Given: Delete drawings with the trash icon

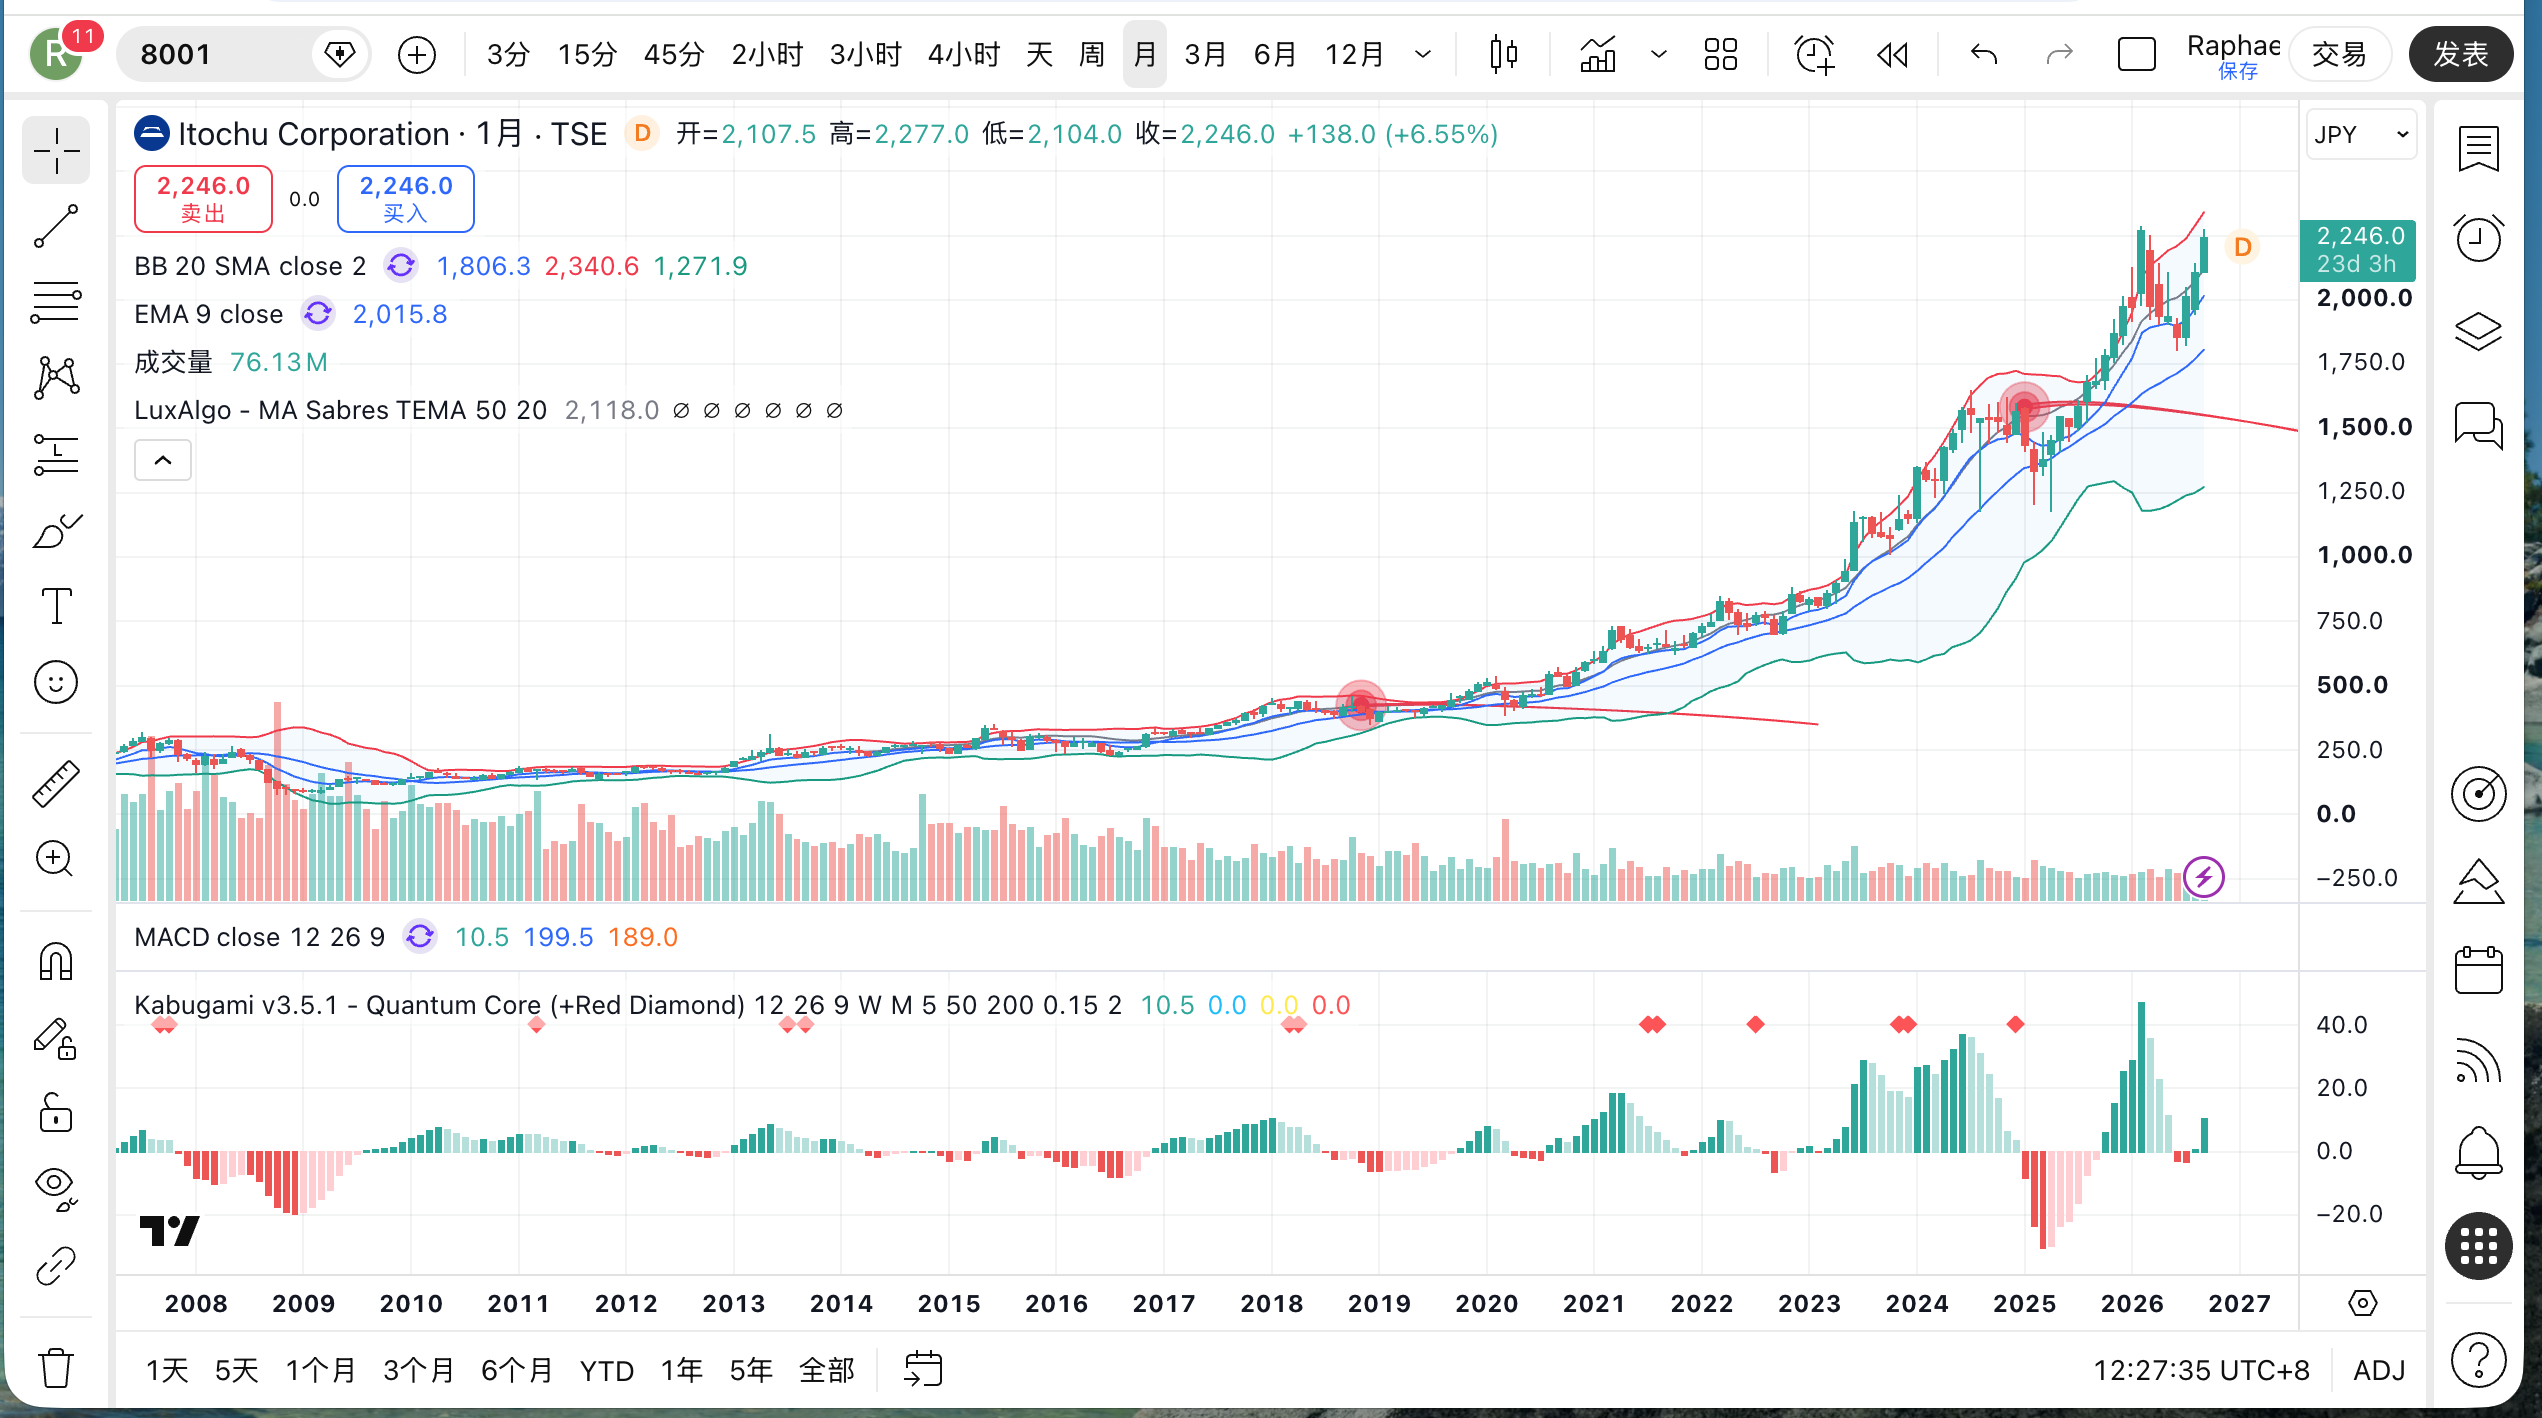Looking at the screenshot, I should coord(56,1367).
